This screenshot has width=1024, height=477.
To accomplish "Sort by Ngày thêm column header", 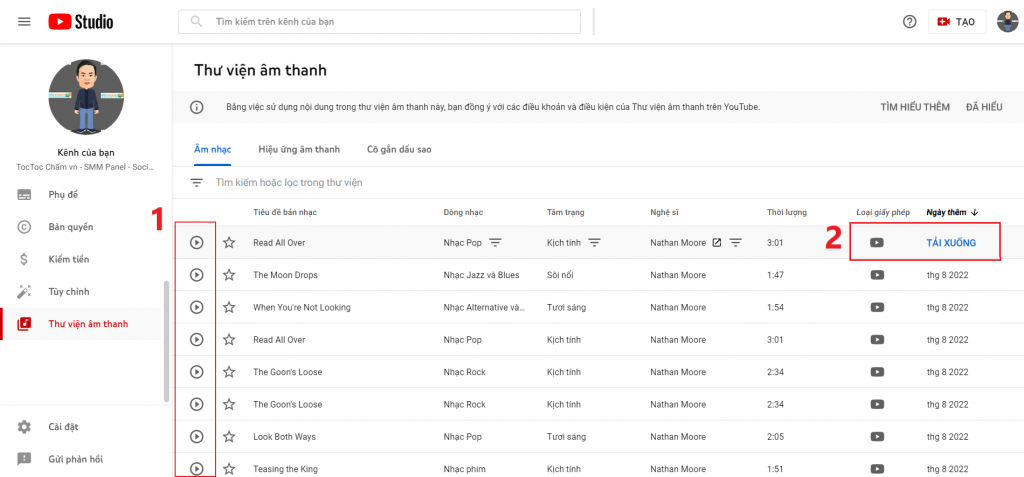I will (x=951, y=212).
